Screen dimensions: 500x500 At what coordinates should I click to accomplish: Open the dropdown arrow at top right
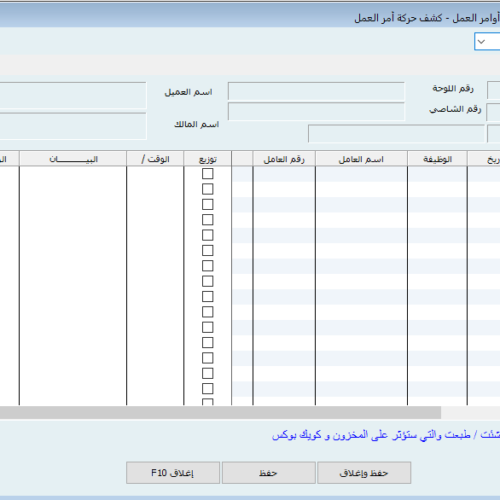(x=481, y=42)
